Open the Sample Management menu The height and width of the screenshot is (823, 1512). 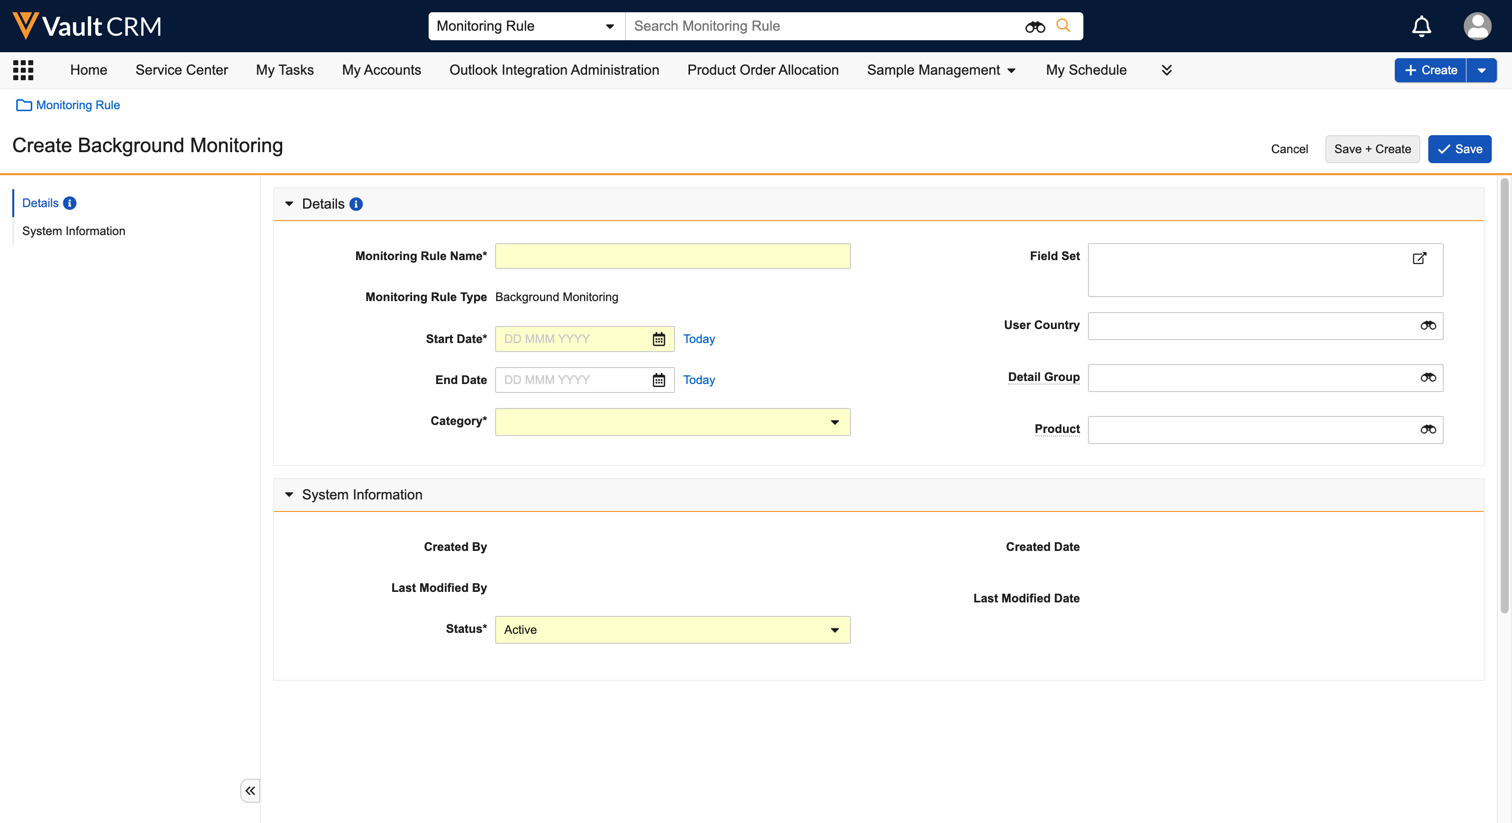point(941,70)
